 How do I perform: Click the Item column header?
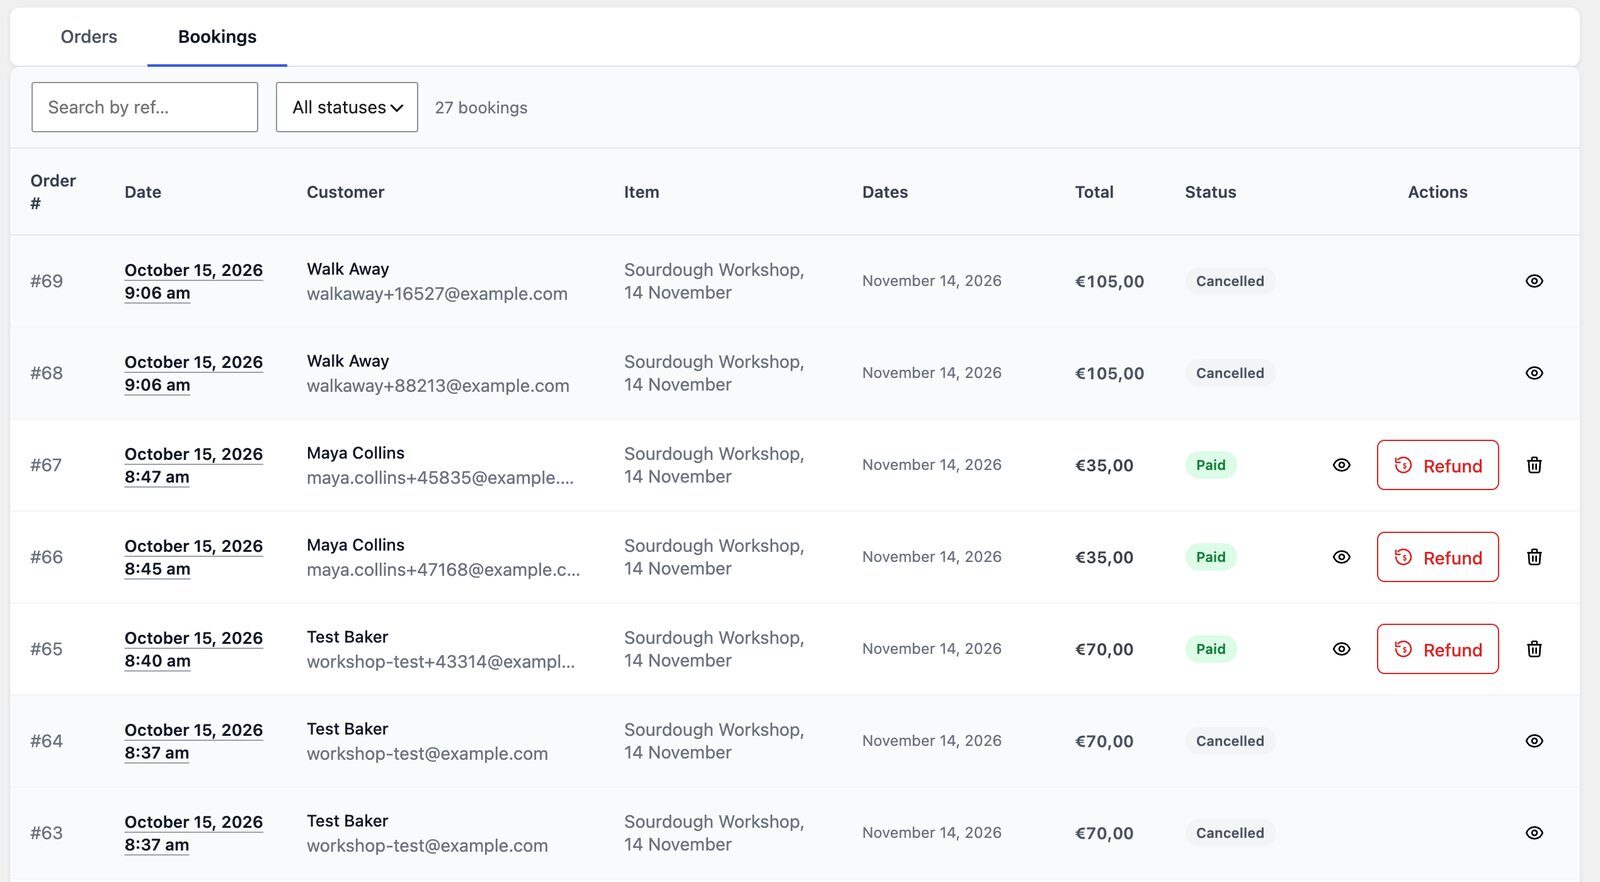tap(641, 192)
